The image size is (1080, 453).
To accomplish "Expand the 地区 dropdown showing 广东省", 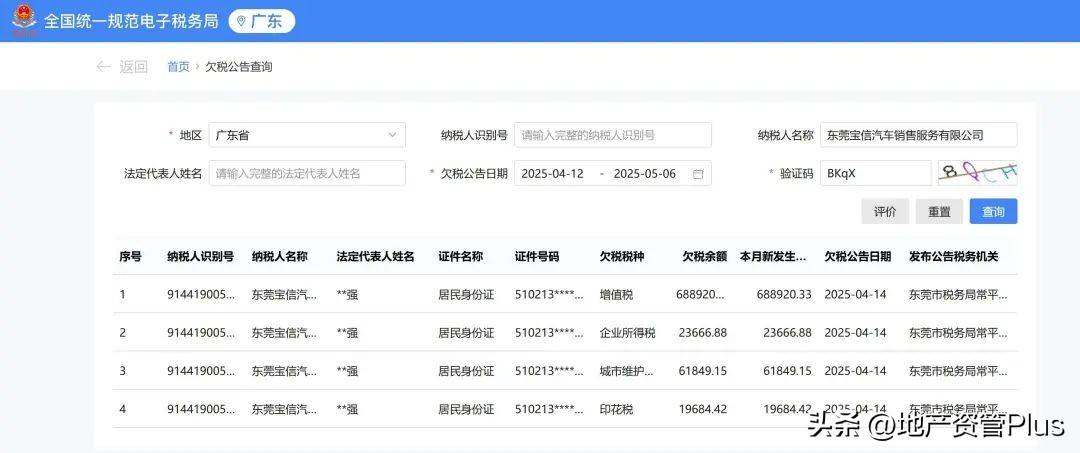I will (x=307, y=135).
